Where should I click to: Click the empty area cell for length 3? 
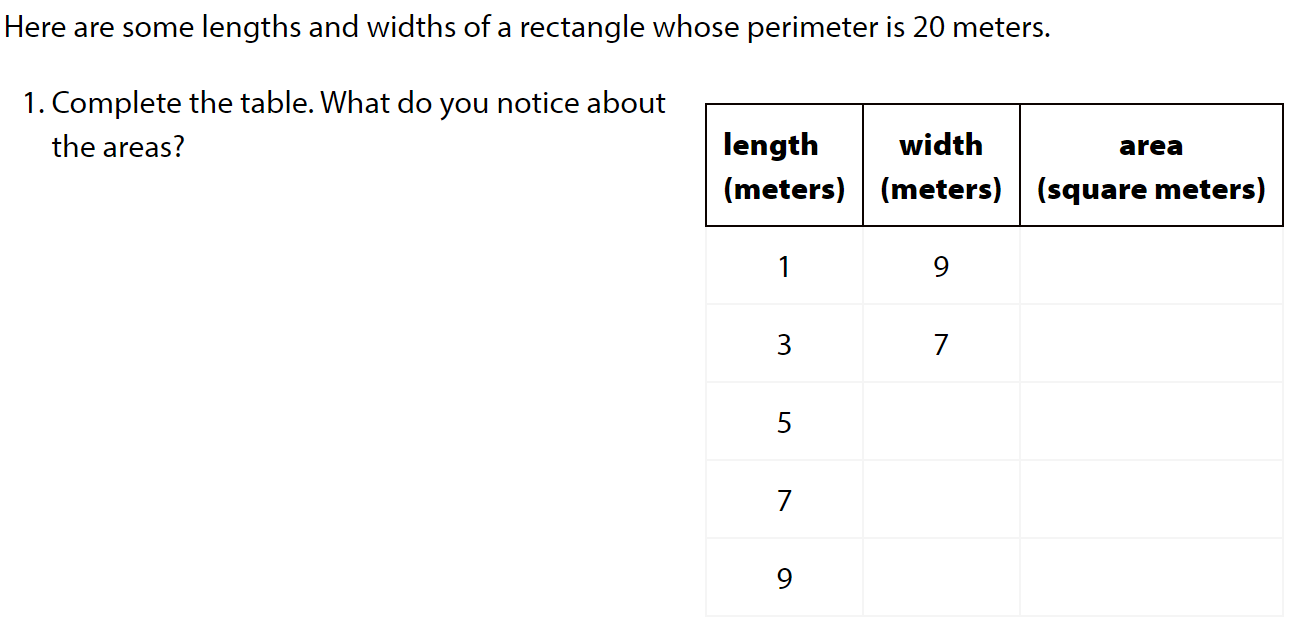1151,344
